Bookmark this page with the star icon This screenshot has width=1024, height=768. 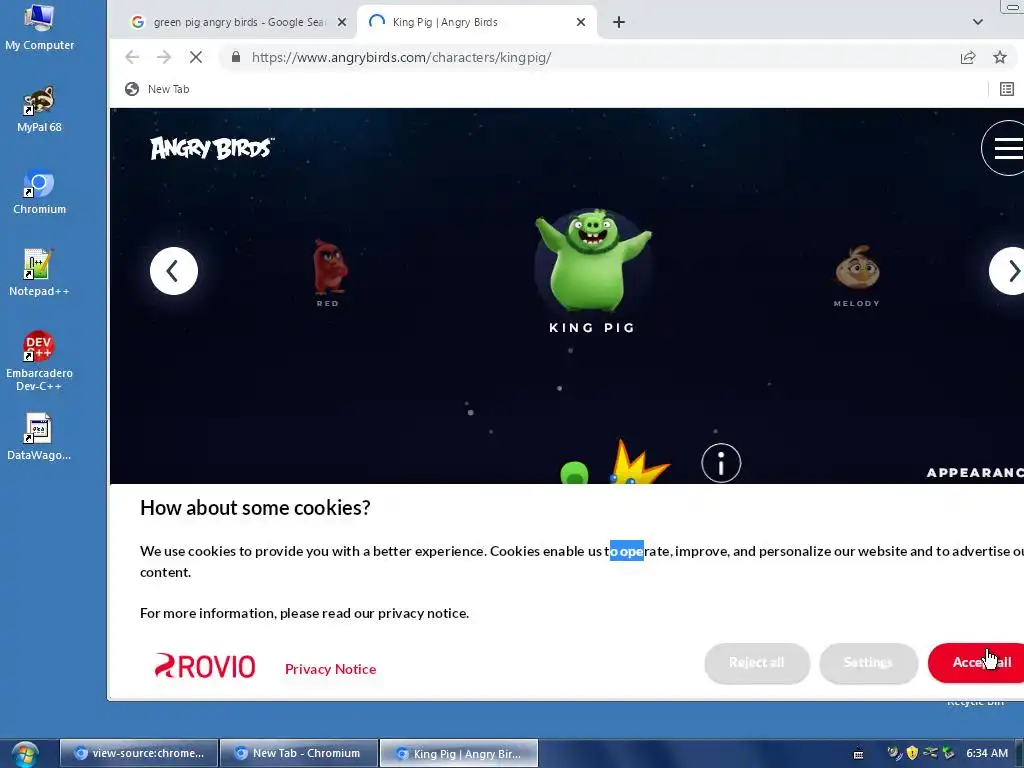coord(1000,57)
